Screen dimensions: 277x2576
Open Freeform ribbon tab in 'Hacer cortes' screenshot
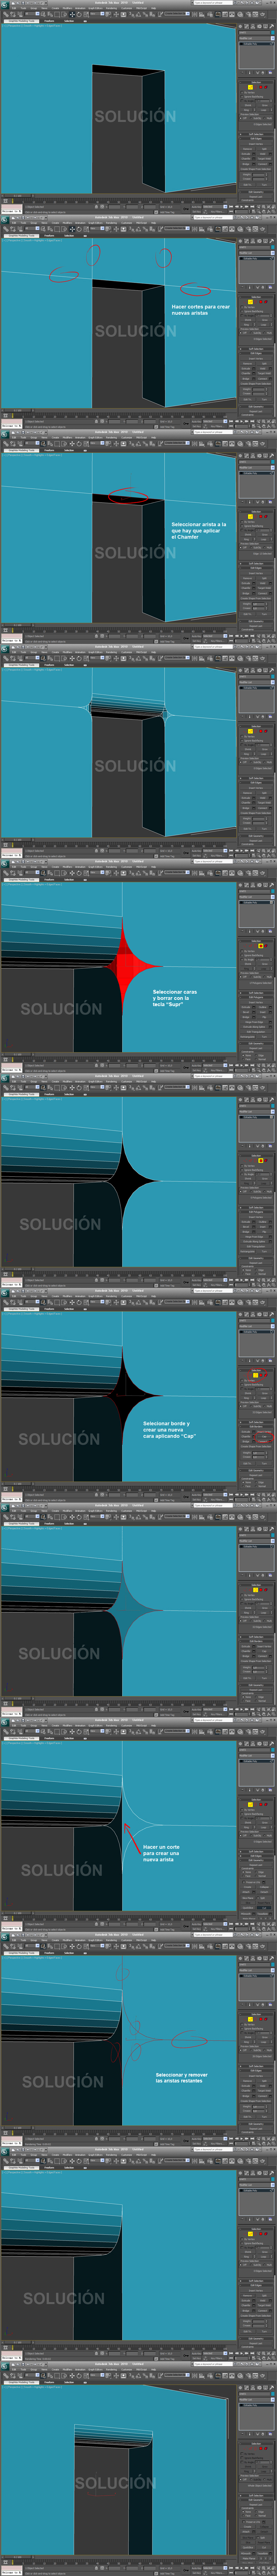pyautogui.click(x=50, y=236)
